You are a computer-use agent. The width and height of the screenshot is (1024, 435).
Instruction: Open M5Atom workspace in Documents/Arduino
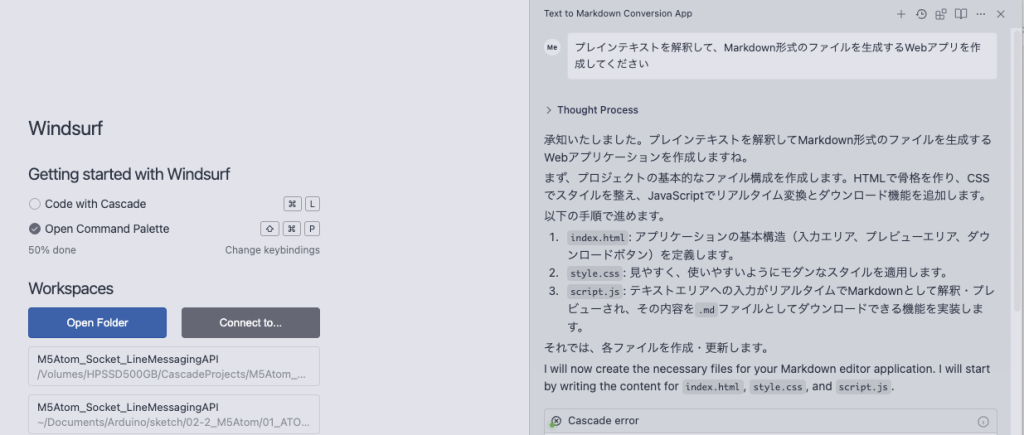coord(174,414)
